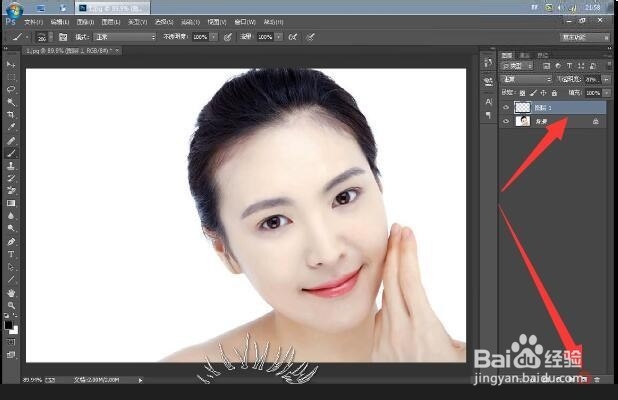Open the brush panel toggle icon
The image size is (618, 400).
(63, 37)
